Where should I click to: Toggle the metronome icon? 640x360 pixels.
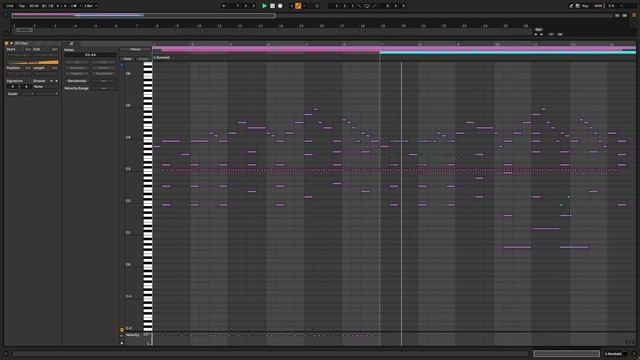[74, 6]
